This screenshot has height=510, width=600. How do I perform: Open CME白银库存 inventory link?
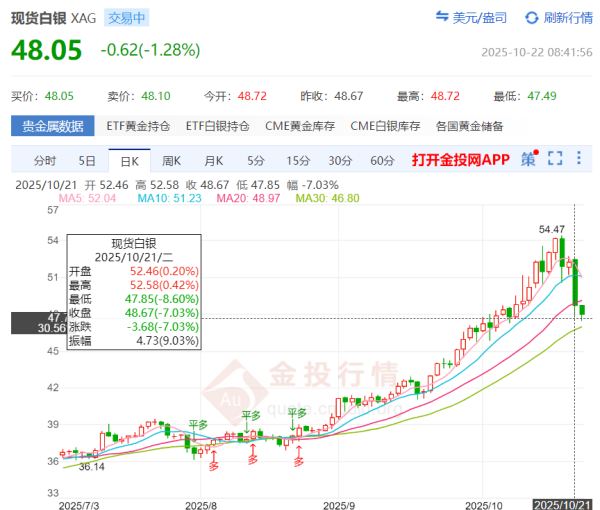pyautogui.click(x=385, y=127)
